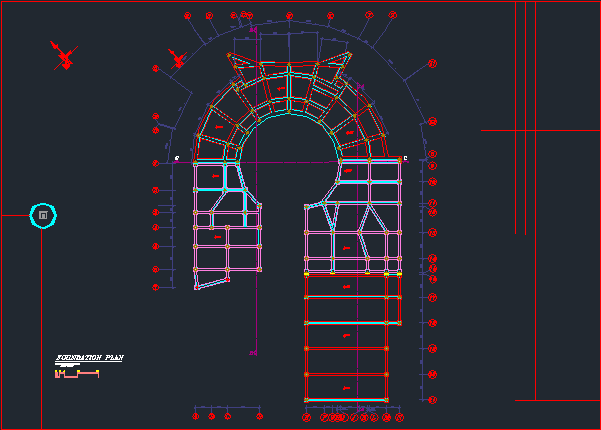
Task: Click the red arrow symbol beside the arch
Action: pyautogui.click(x=178, y=59)
